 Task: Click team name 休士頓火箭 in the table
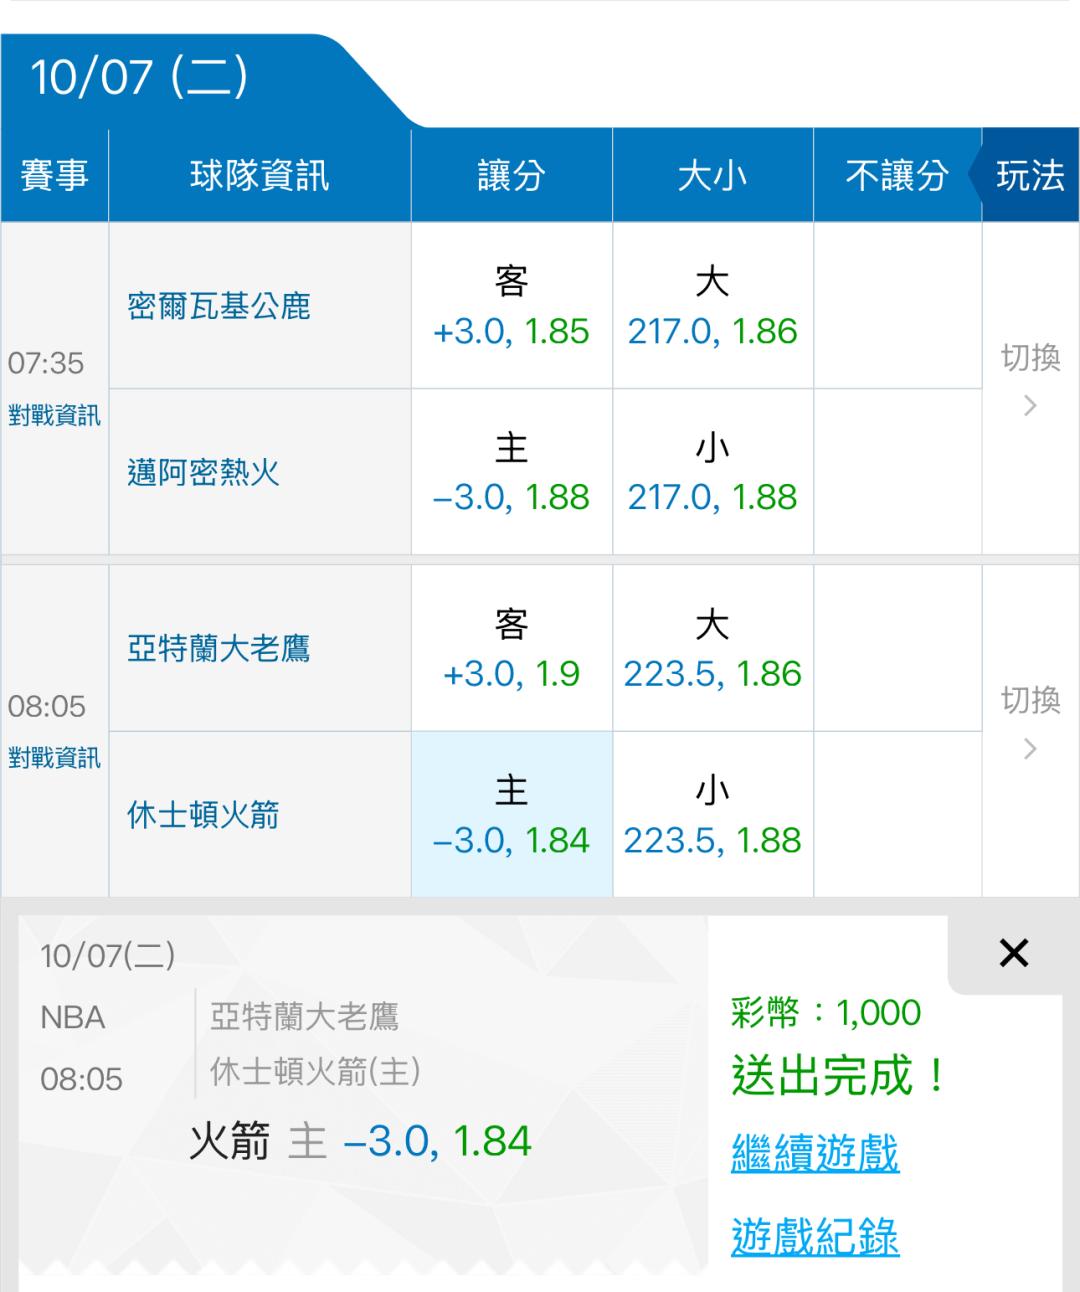click(203, 815)
